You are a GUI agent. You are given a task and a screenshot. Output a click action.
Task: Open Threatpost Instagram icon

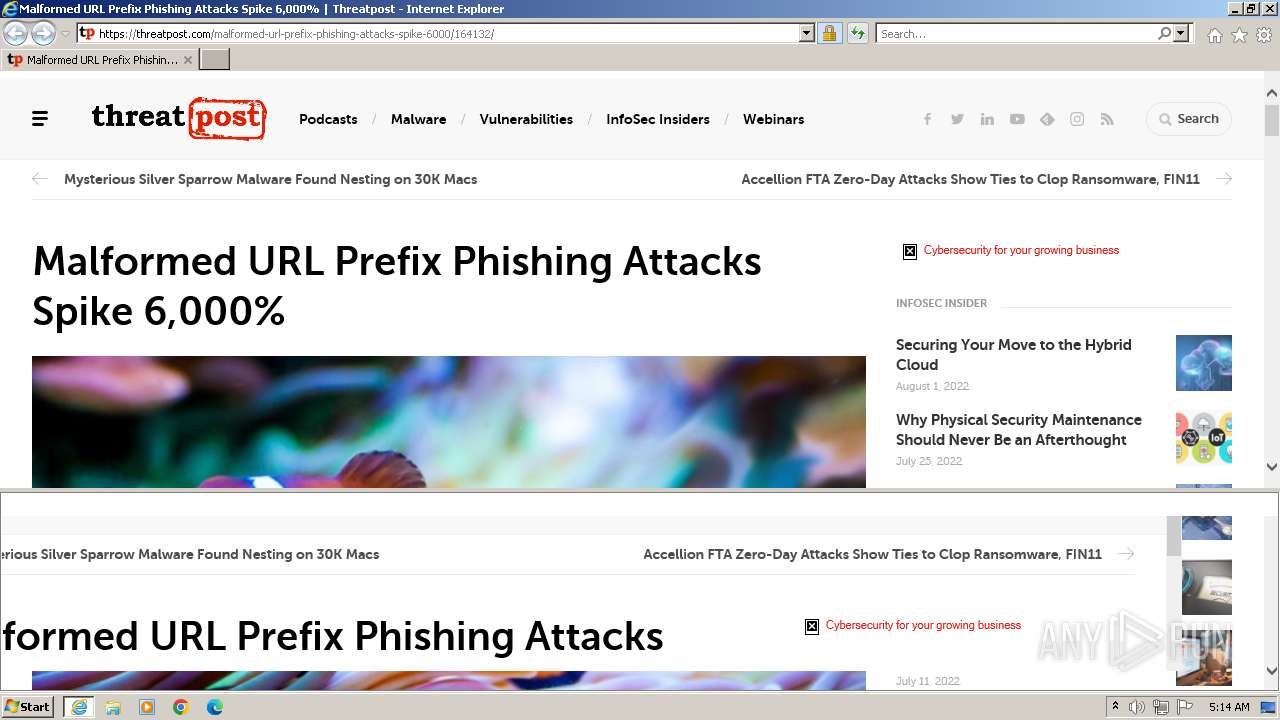pyautogui.click(x=1077, y=119)
